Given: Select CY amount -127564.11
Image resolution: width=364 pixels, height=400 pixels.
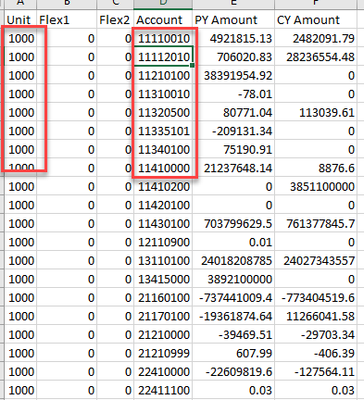Looking at the screenshot, I should tap(315, 372).
